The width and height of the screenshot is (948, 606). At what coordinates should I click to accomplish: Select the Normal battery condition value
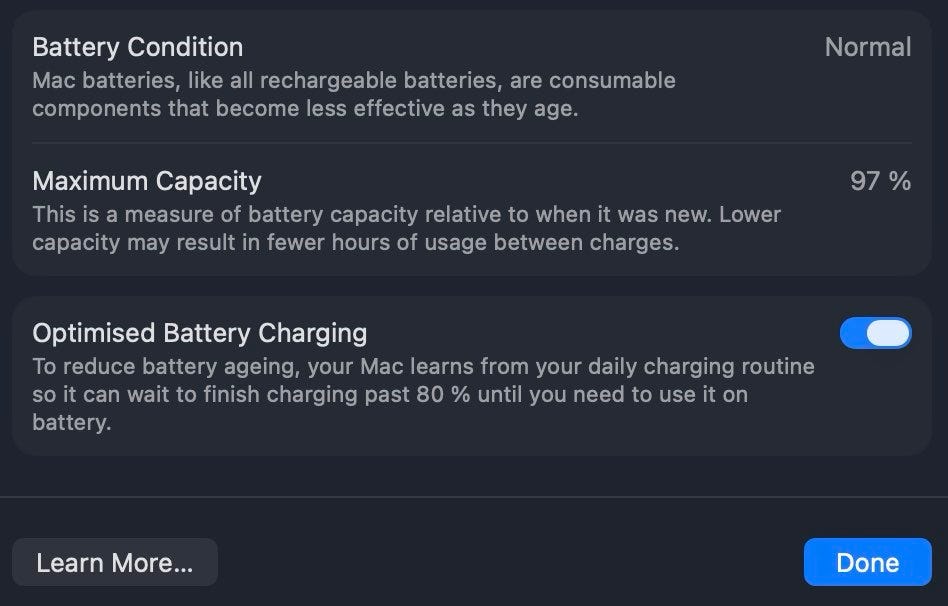pos(867,47)
